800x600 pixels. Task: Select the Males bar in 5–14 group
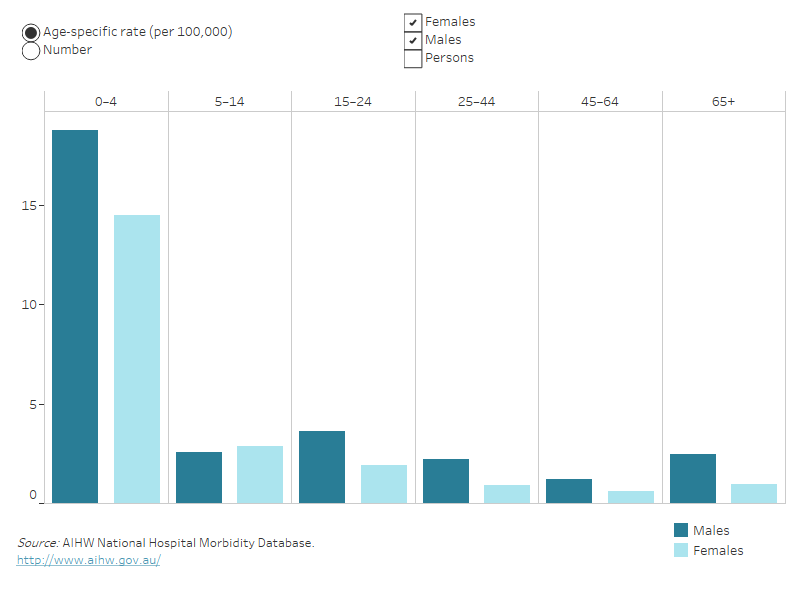coord(199,477)
